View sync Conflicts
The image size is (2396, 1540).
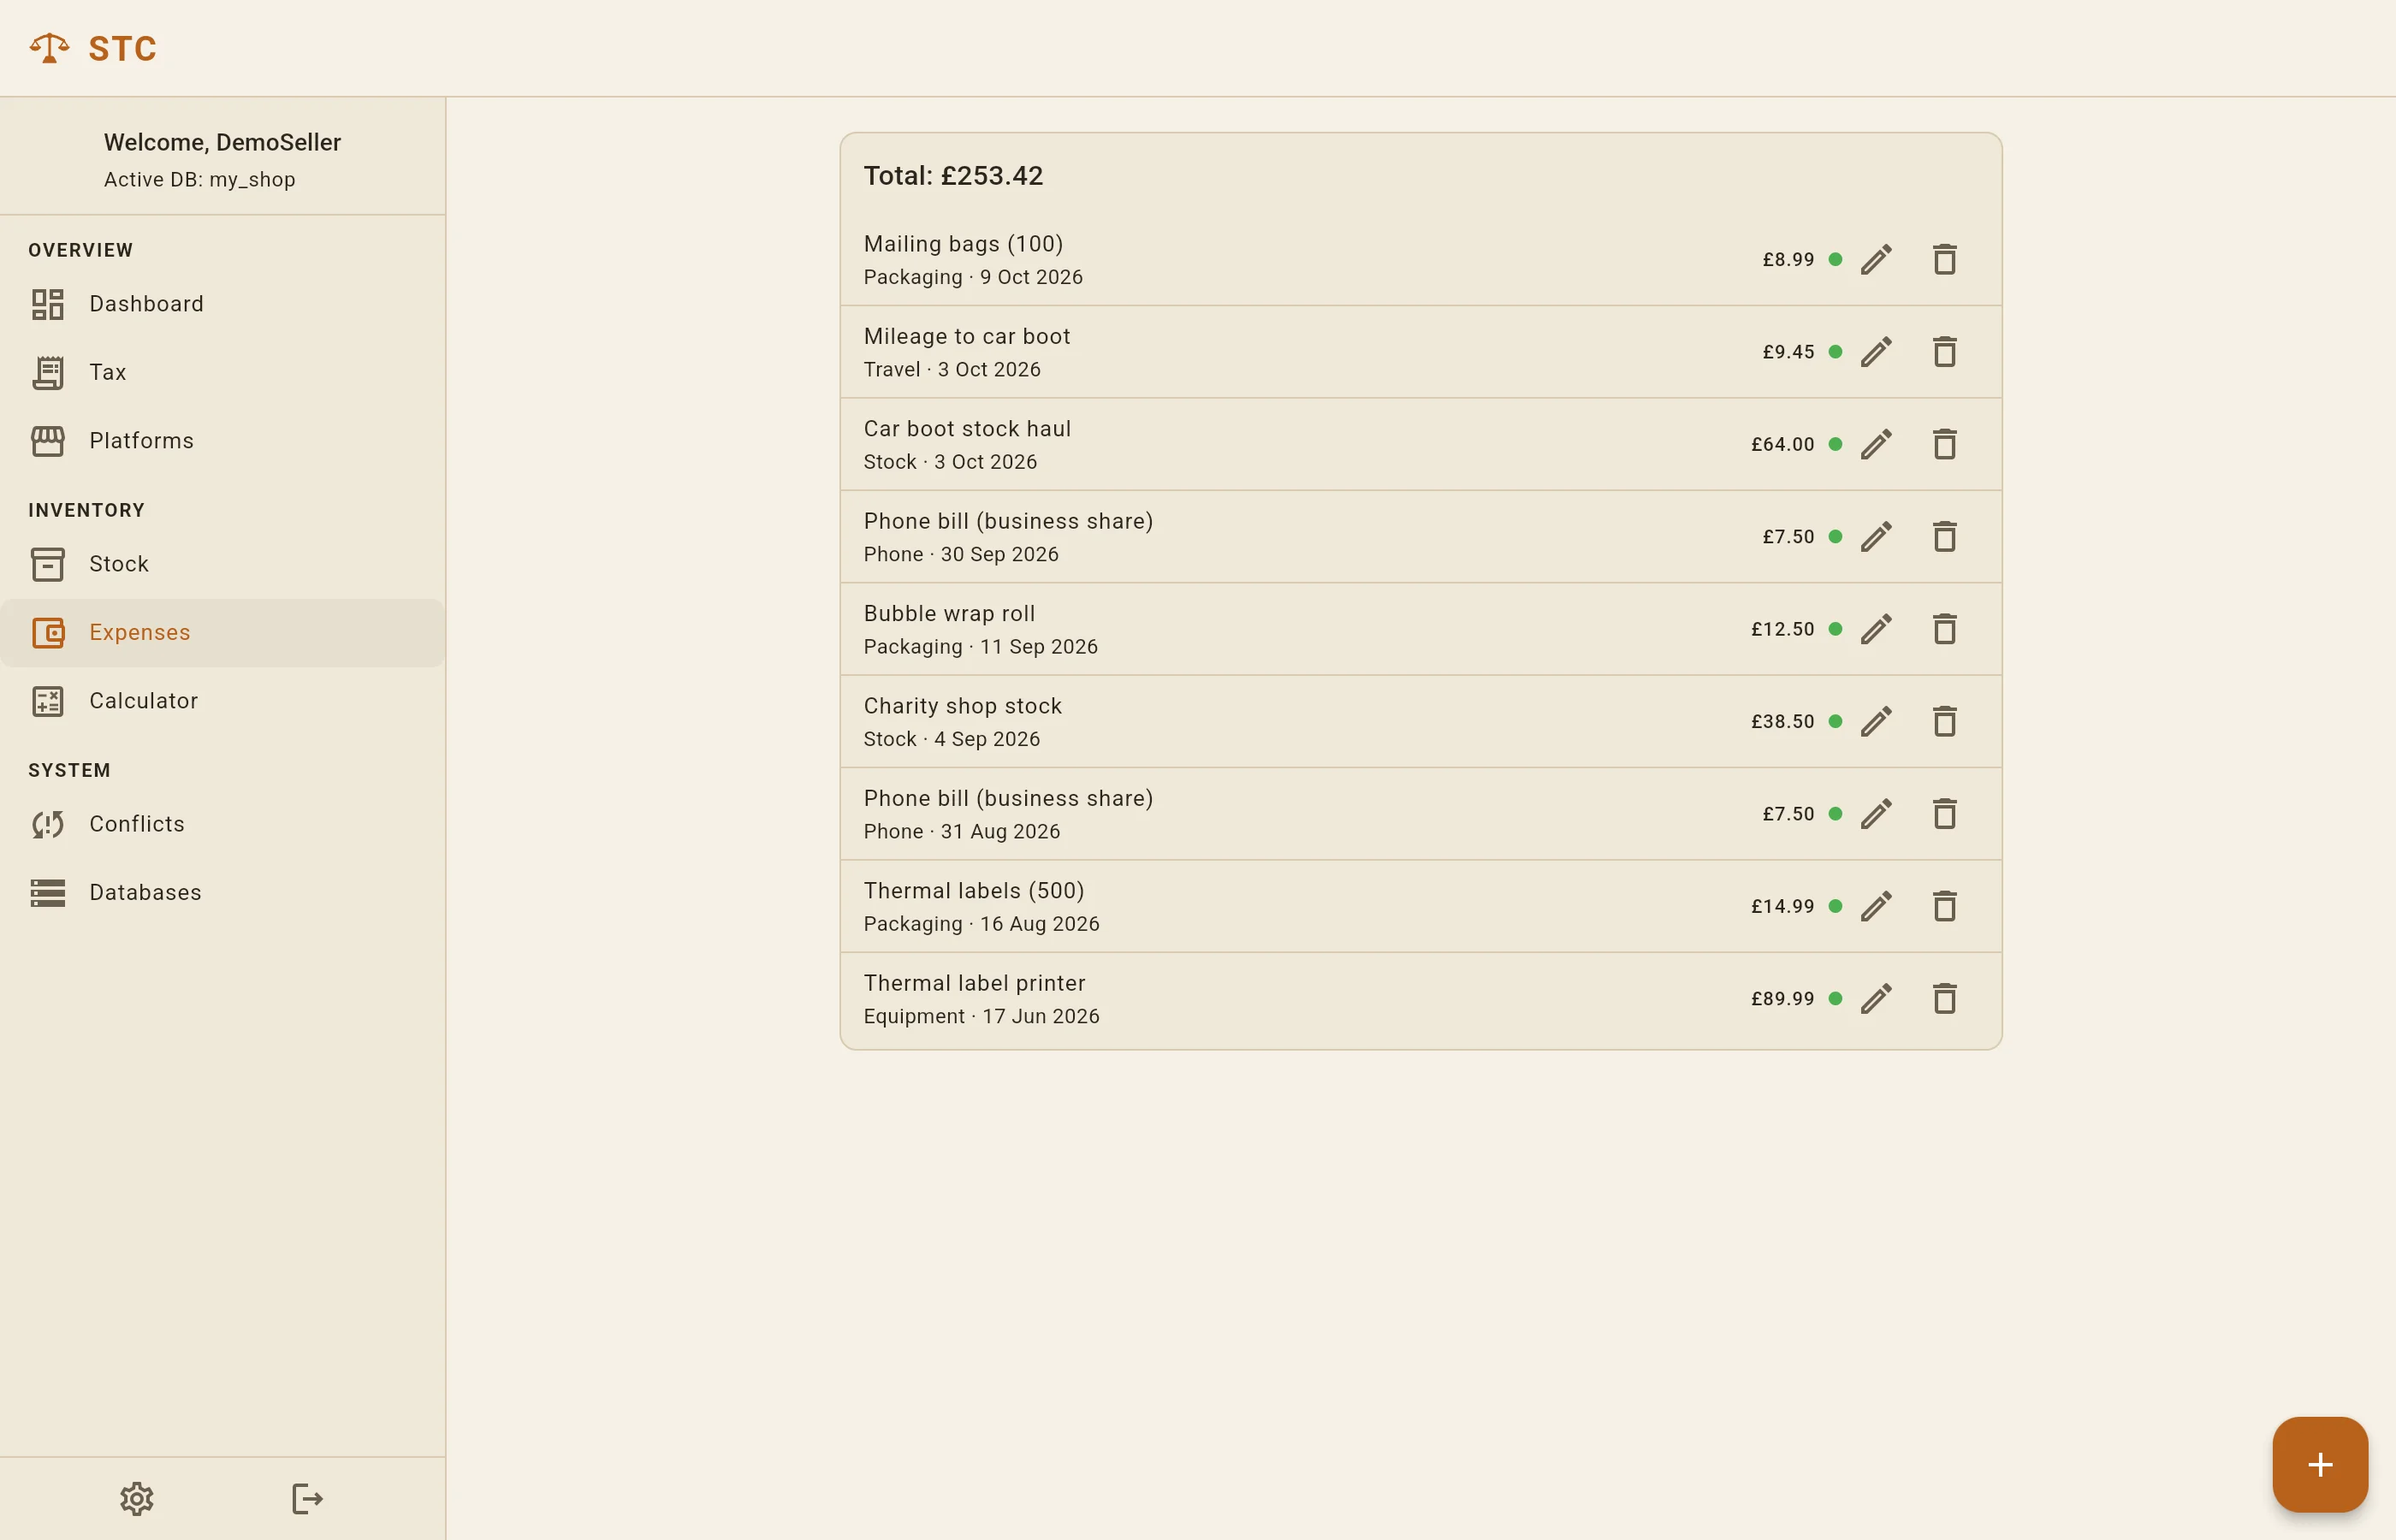(x=222, y=824)
